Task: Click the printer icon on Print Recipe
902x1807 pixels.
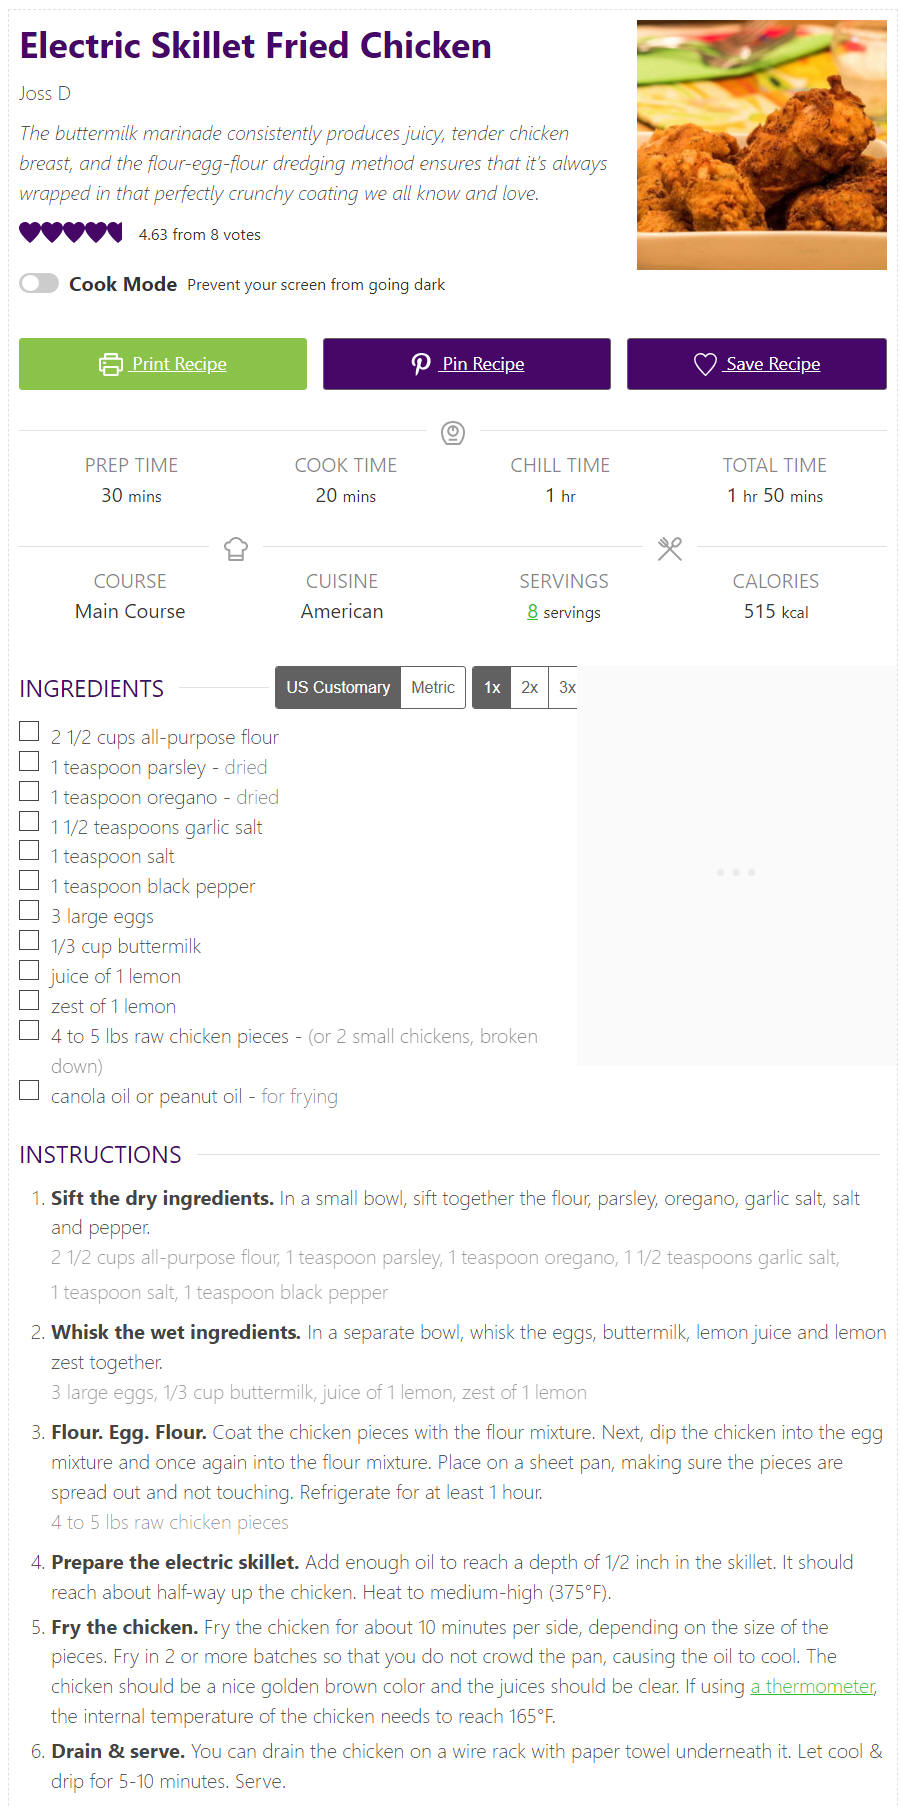Action: coord(111,364)
